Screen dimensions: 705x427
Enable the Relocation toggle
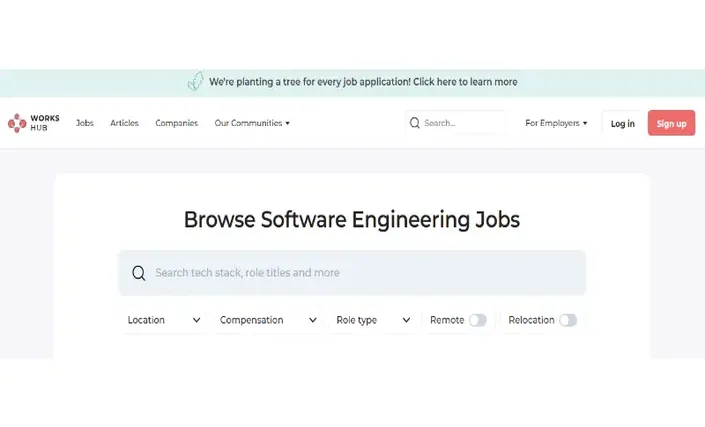click(568, 320)
